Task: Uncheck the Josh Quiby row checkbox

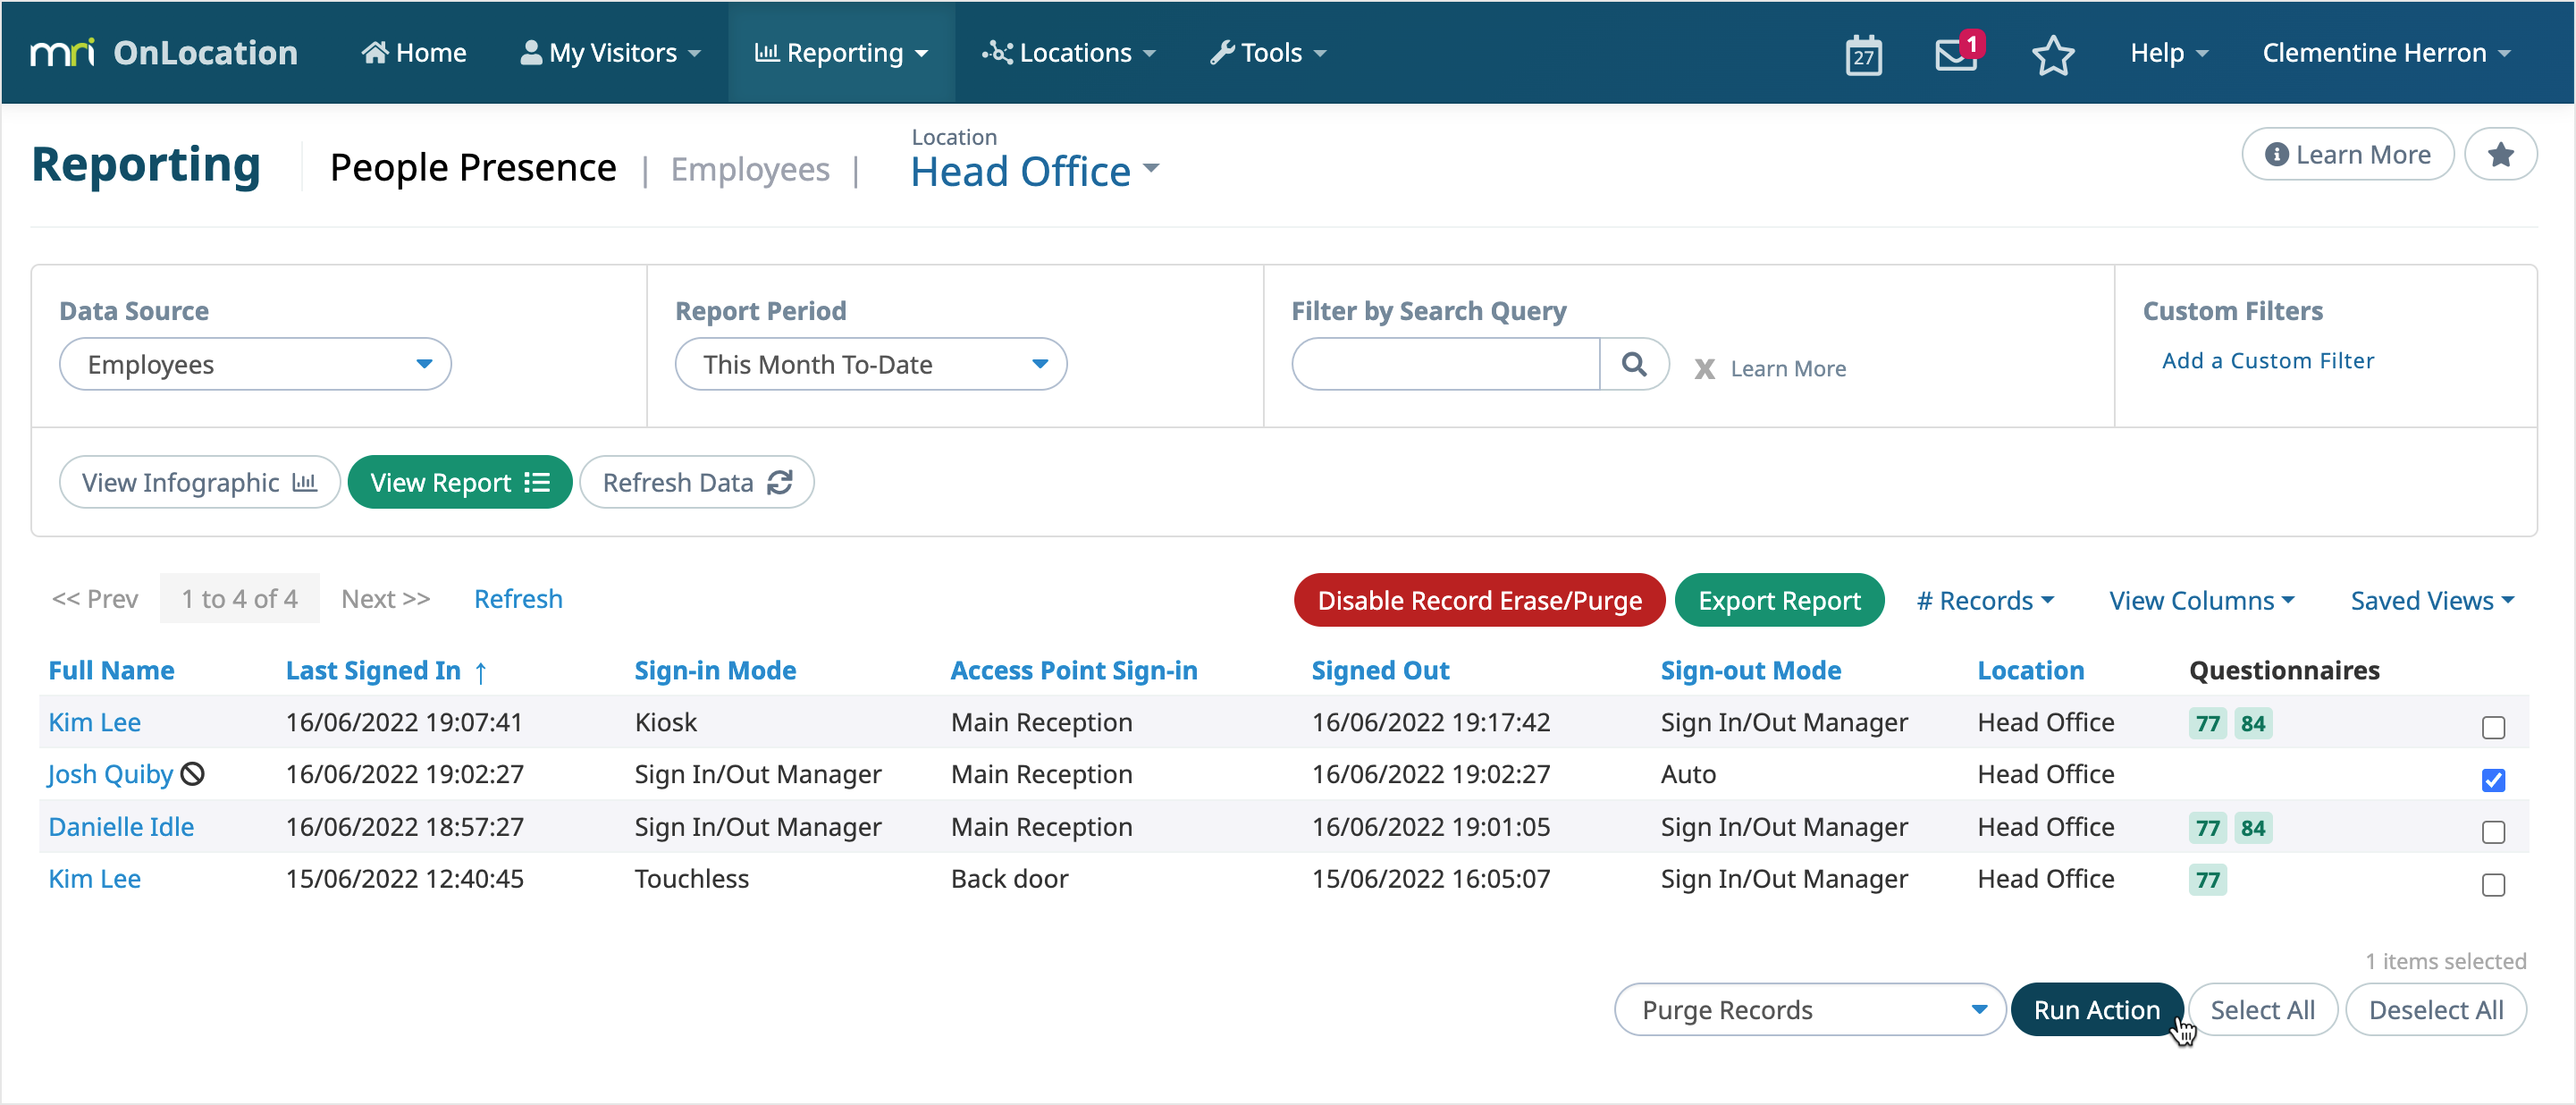Action: point(2492,779)
